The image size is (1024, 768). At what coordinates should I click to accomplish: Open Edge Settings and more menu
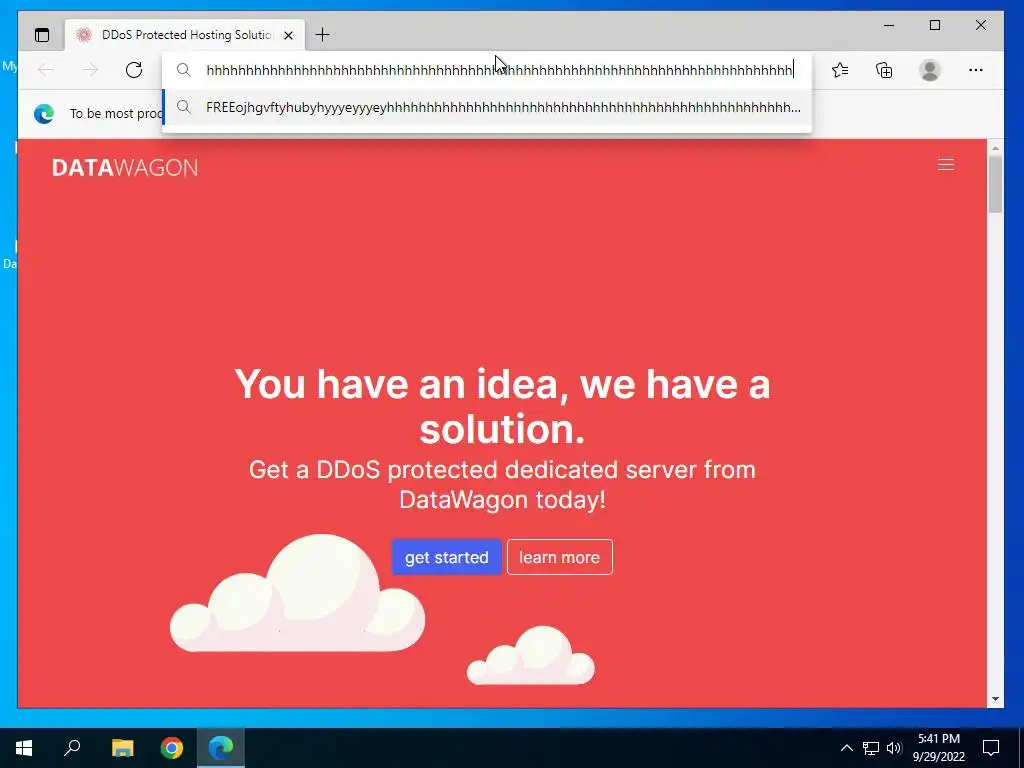(976, 70)
